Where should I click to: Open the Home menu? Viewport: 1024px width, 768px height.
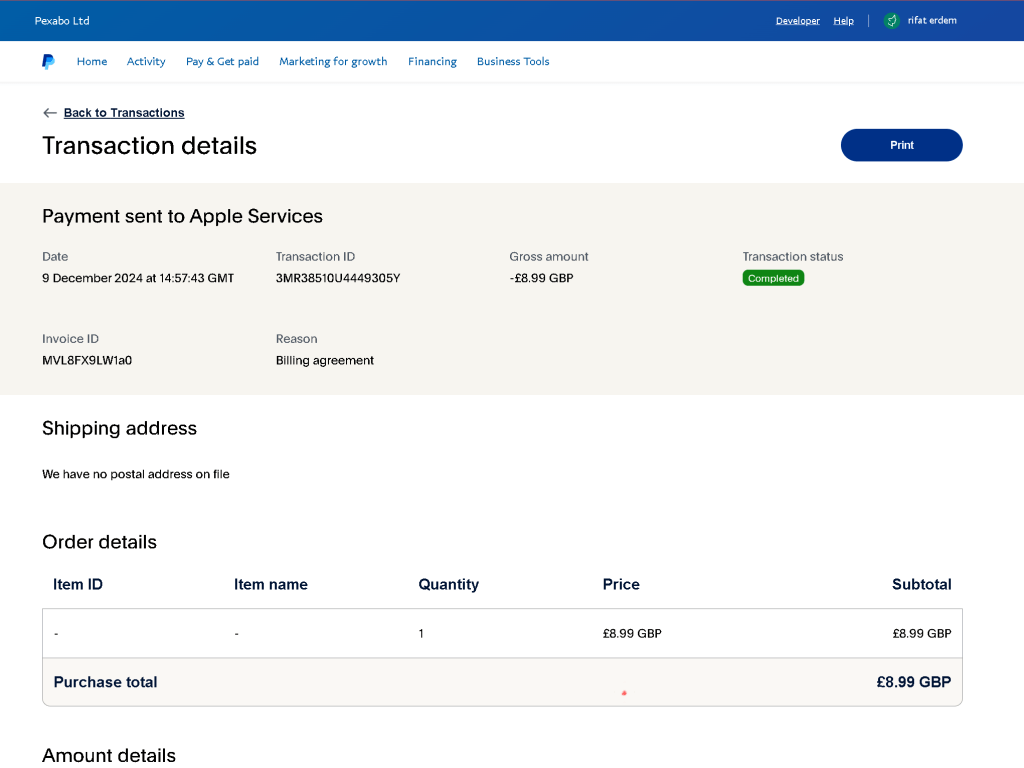click(x=92, y=61)
